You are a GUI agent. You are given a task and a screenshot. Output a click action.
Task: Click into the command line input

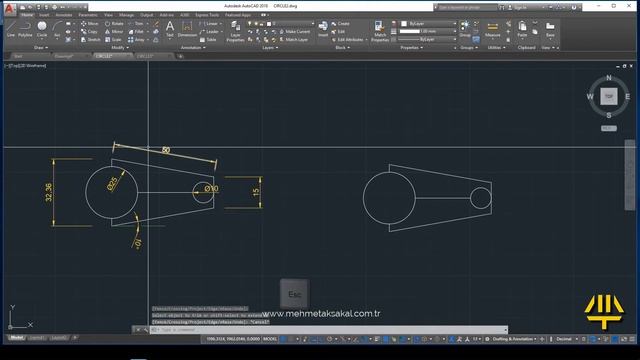click(x=329, y=329)
